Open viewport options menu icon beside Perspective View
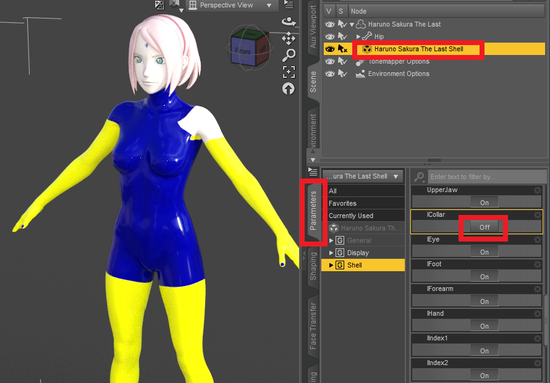Screen dimensions: 550x383 (x=288, y=5)
